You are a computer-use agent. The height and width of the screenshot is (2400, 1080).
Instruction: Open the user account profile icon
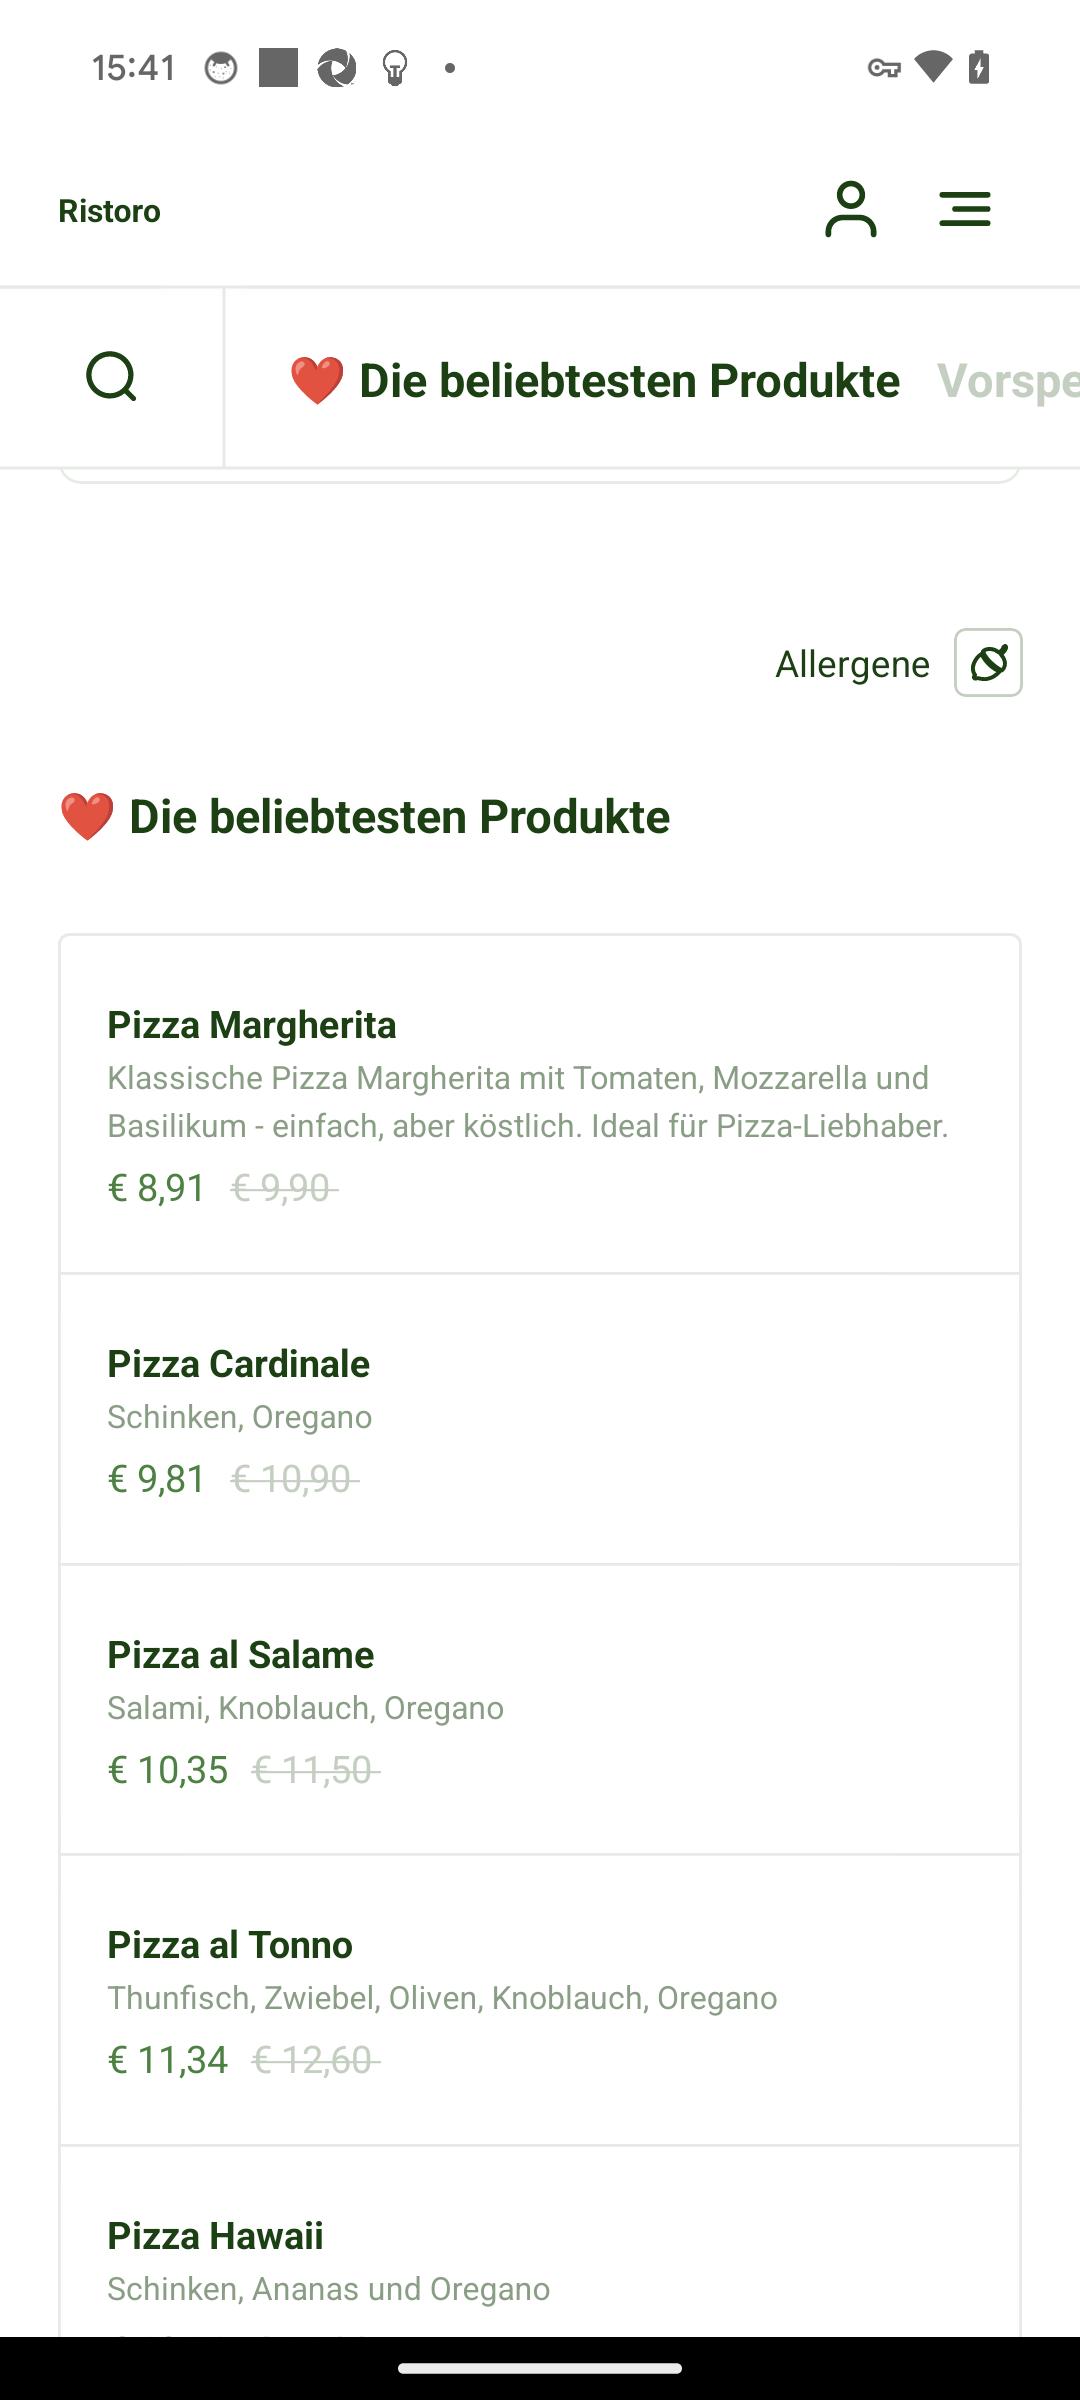[x=850, y=209]
